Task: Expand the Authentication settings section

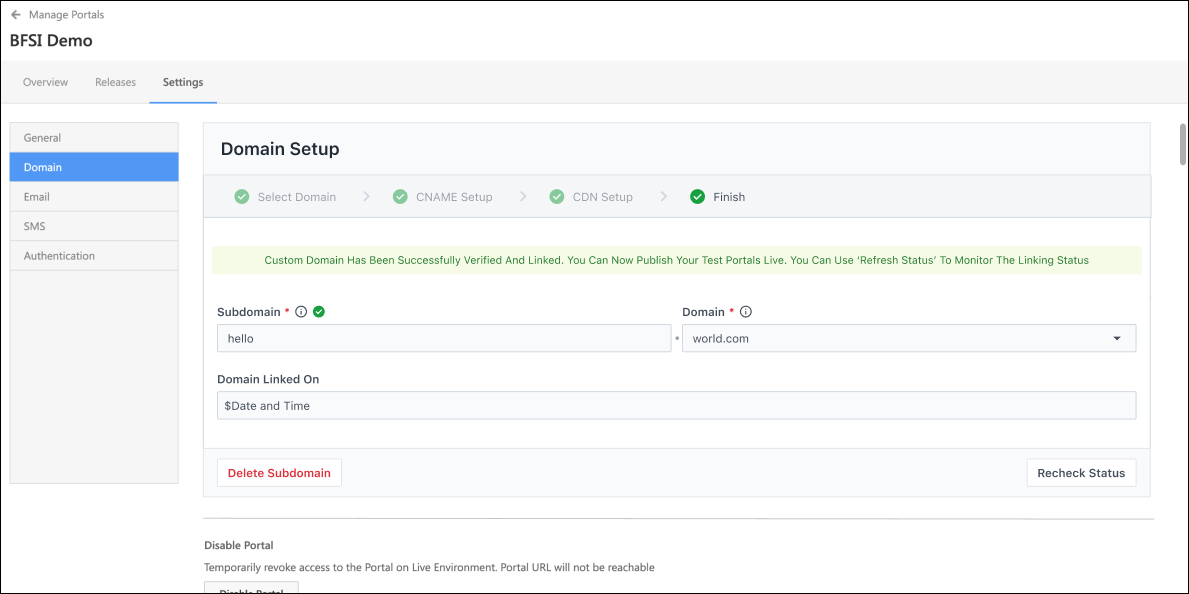Action: [x=59, y=255]
